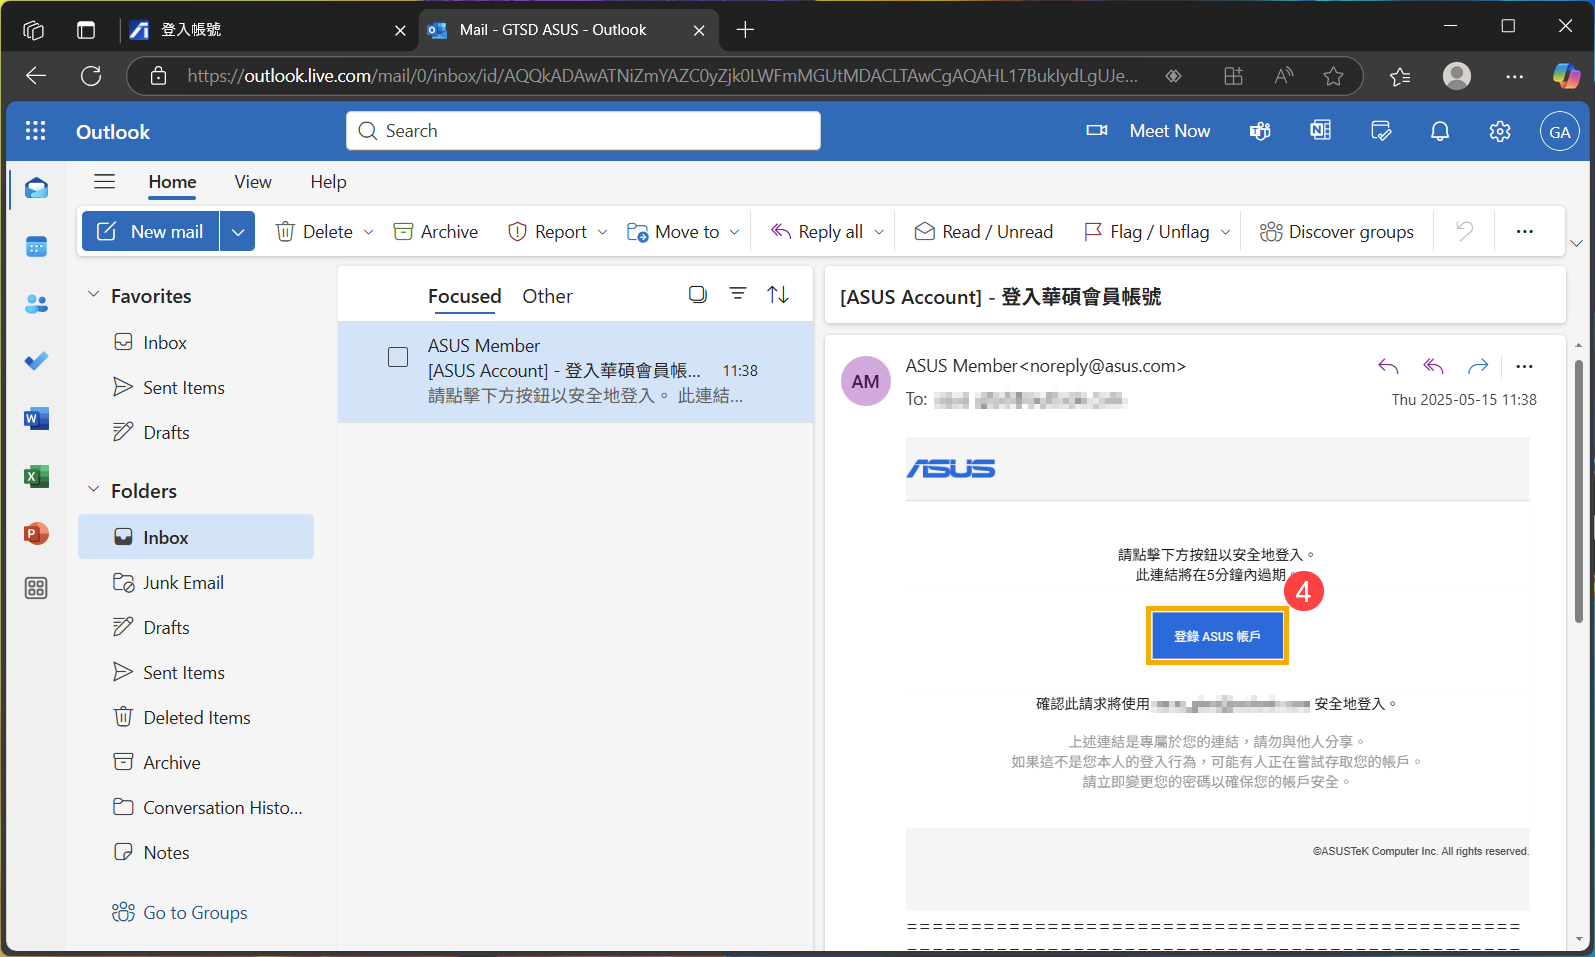The width and height of the screenshot is (1595, 957).
Task: Archive the selected message
Action: pos(436,232)
